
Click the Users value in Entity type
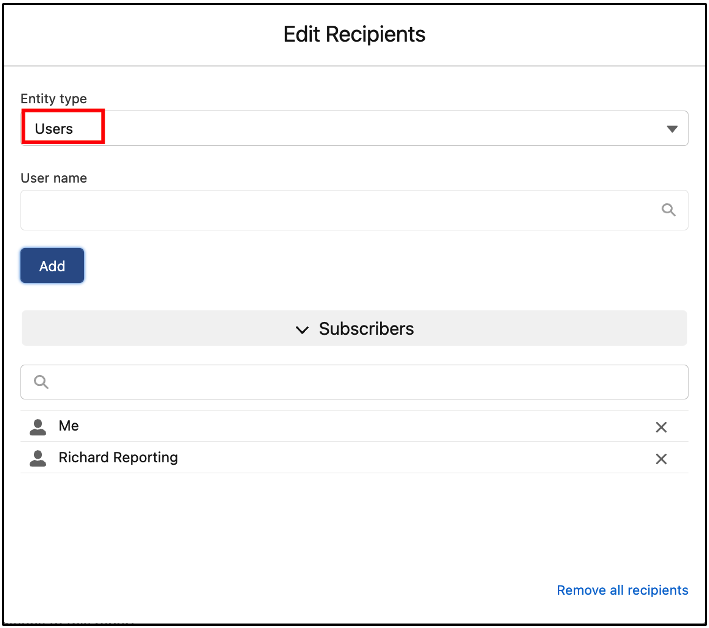tap(54, 129)
